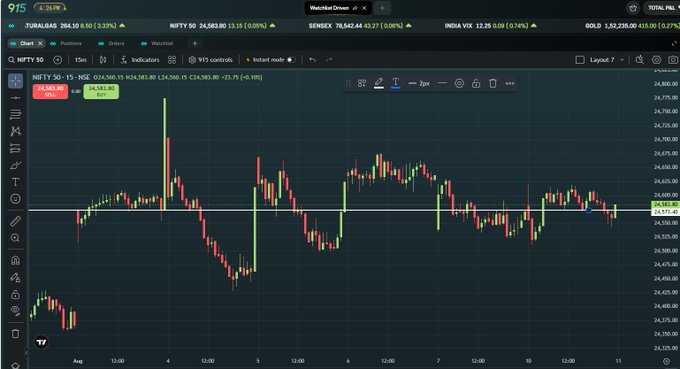Open the Fibonacci retracement tools
The width and height of the screenshot is (680, 369).
[15, 114]
